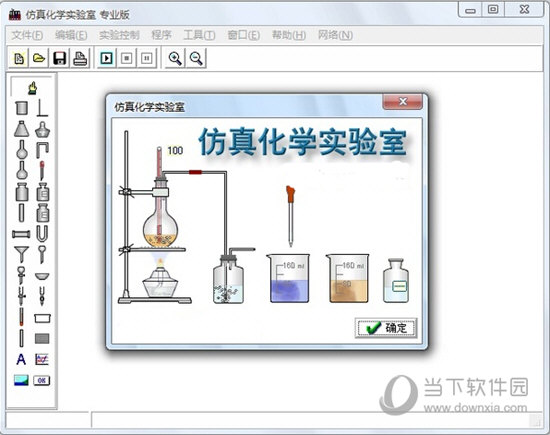Select the funnel tool

pyautogui.click(x=21, y=254)
